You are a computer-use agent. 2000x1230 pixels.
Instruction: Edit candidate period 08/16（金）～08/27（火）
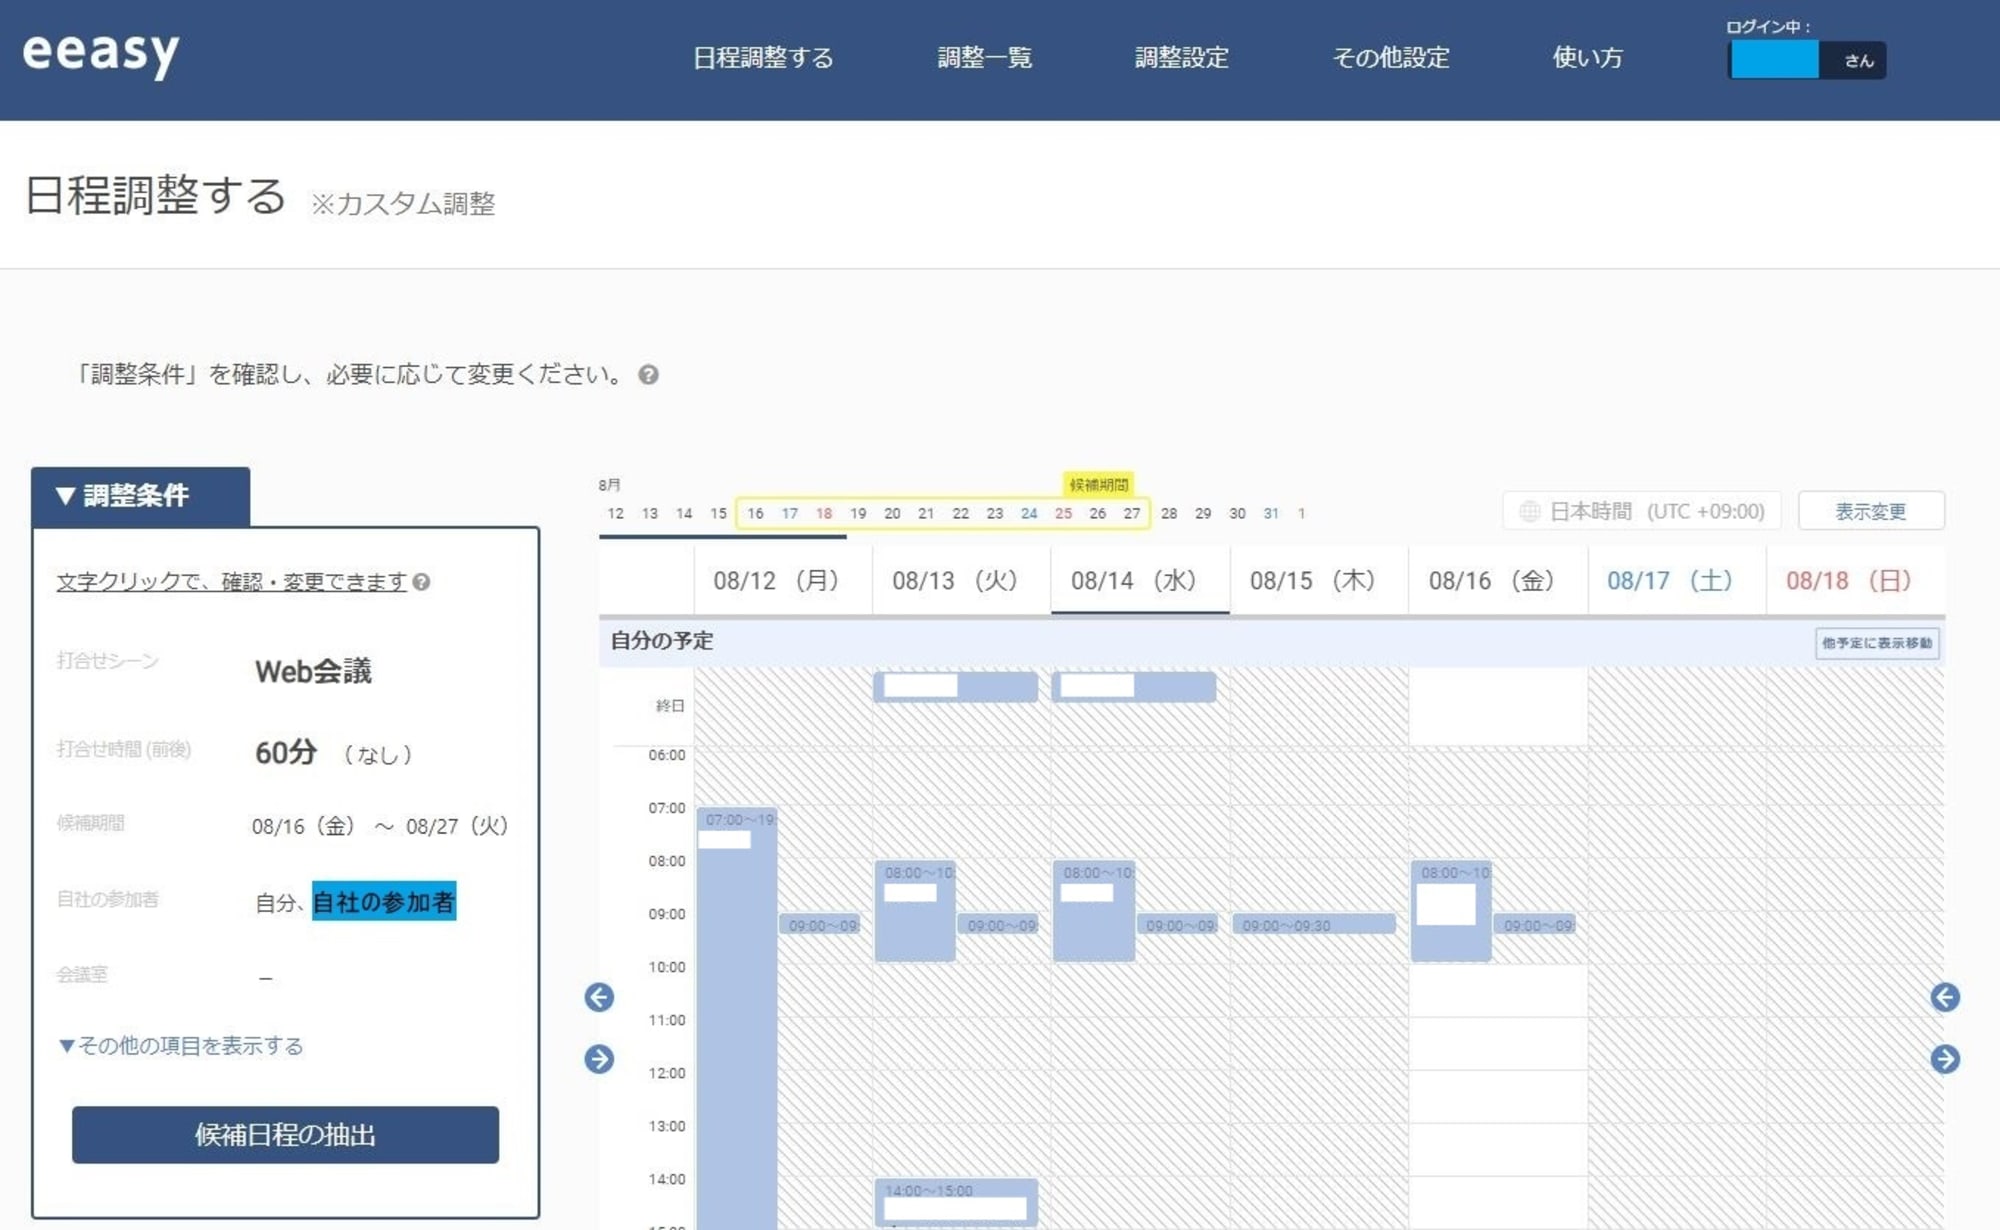(x=380, y=826)
